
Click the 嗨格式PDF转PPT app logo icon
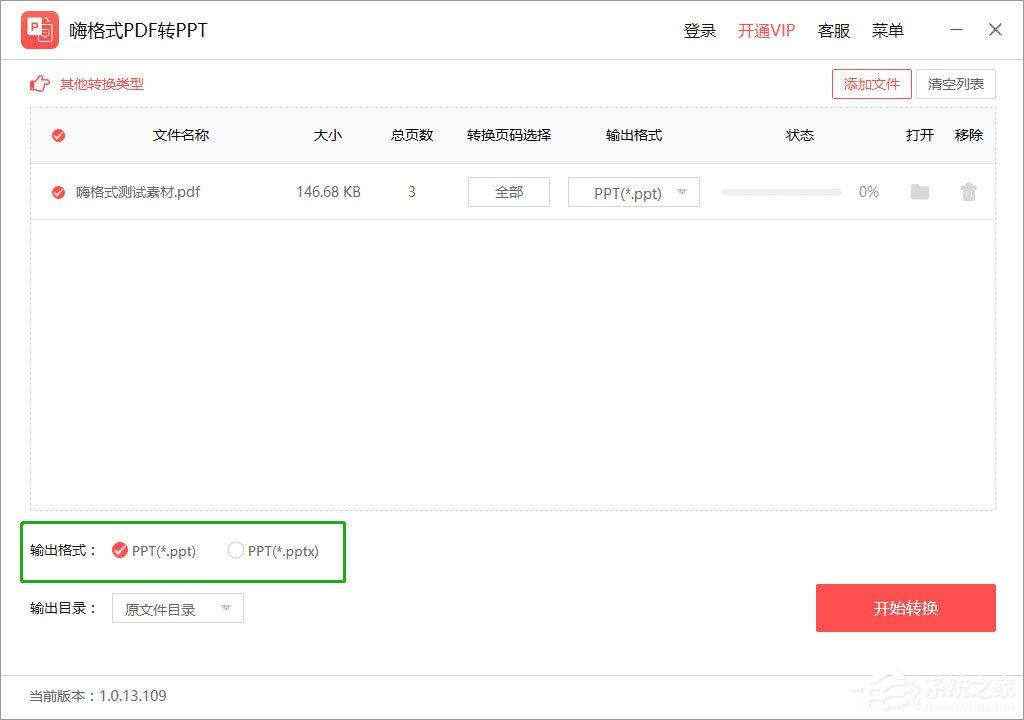pos(40,29)
